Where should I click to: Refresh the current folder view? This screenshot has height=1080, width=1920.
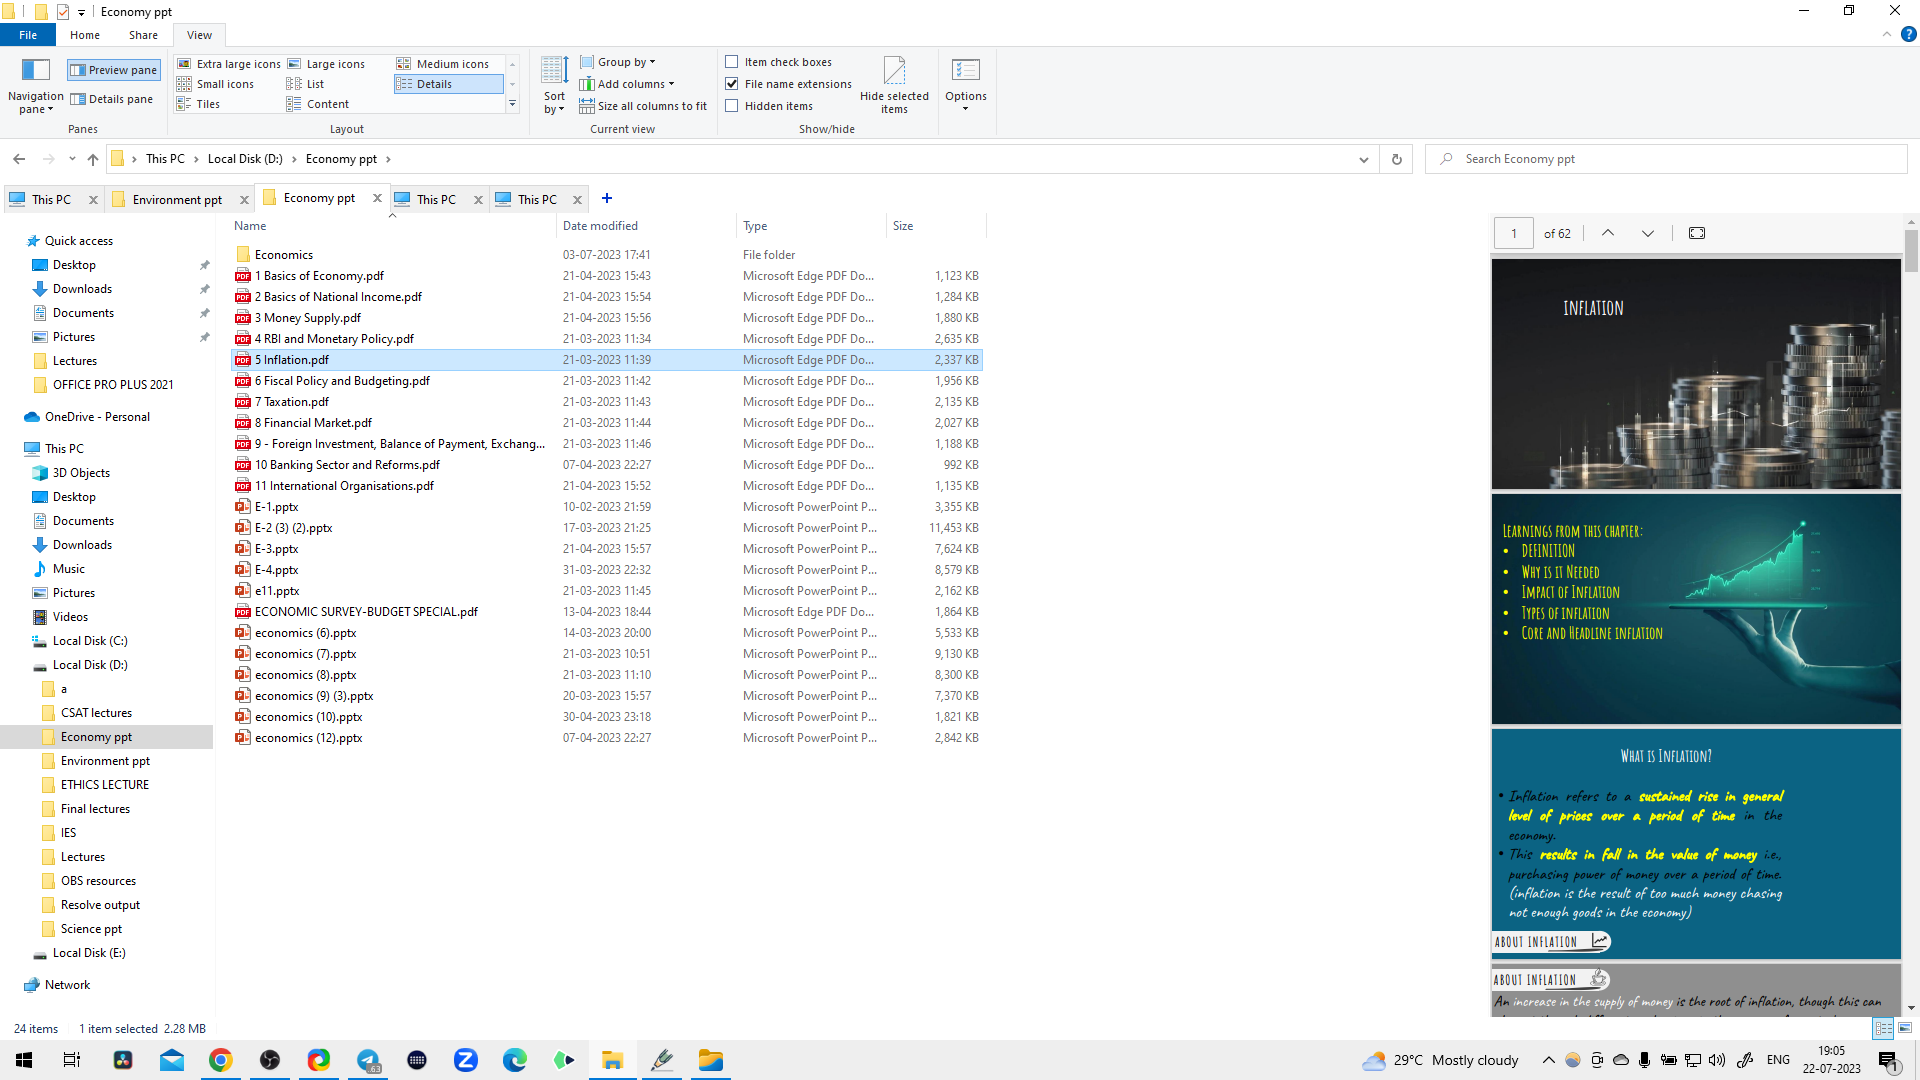point(1396,158)
